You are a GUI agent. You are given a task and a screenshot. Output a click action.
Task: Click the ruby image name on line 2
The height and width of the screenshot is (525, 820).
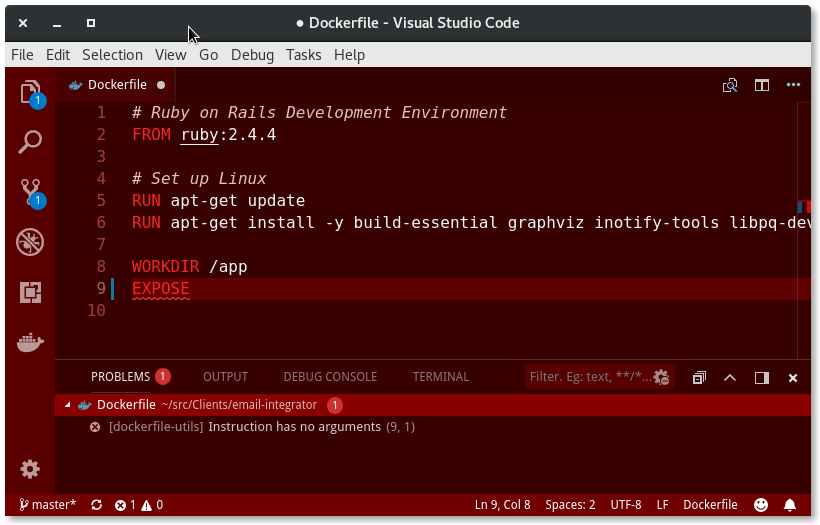(x=199, y=135)
